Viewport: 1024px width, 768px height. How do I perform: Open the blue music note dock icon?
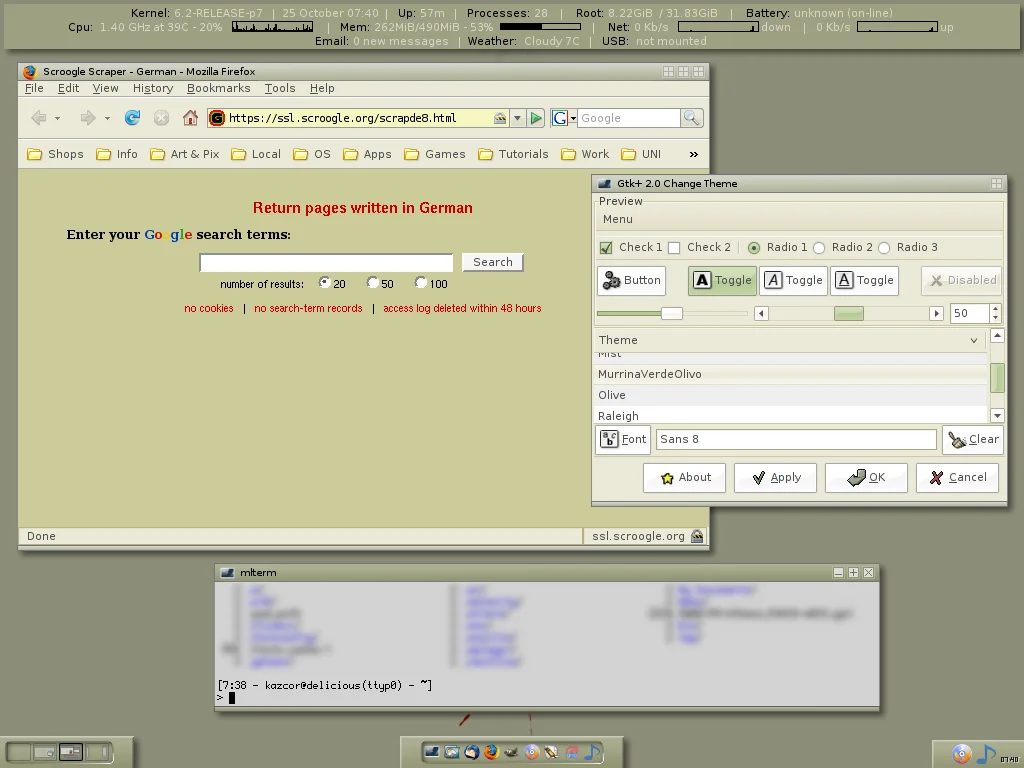tap(592, 752)
